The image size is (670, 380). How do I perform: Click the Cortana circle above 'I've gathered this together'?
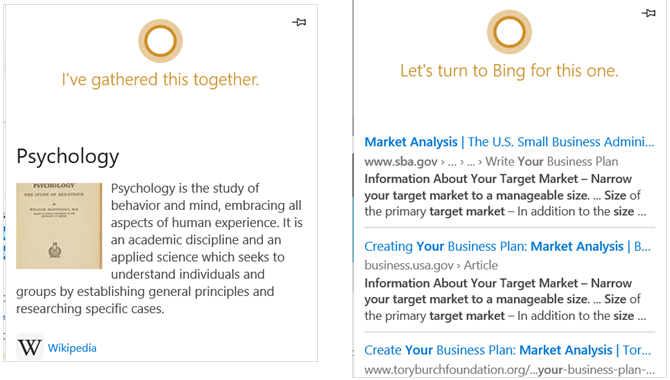(160, 41)
